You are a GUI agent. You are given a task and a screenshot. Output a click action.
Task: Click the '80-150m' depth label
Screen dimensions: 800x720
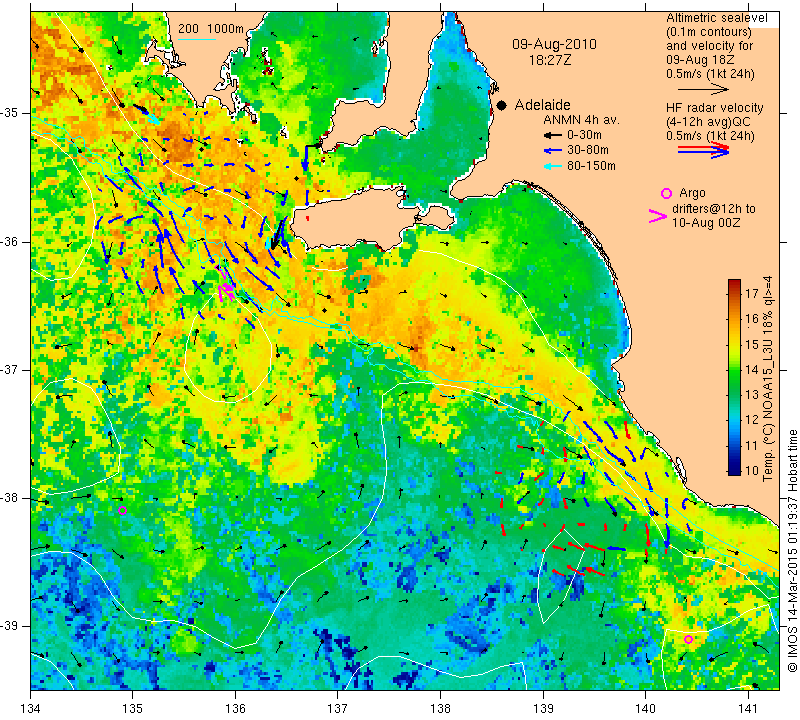(x=591, y=165)
